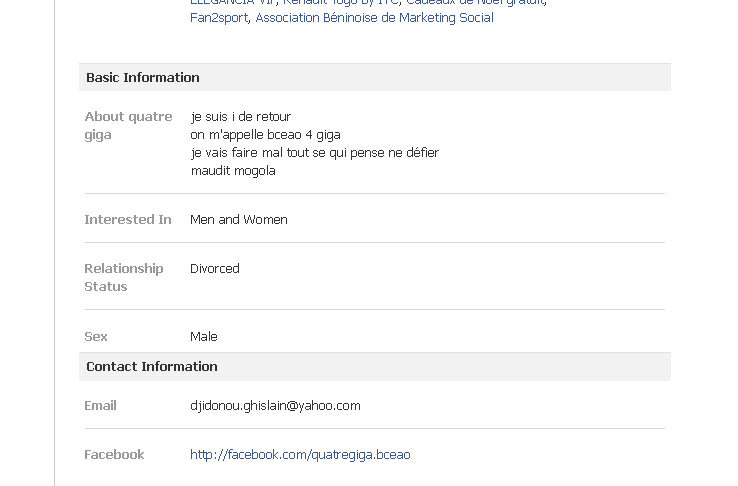Click the djidonou.ghislain@yahoo.com email address
The height and width of the screenshot is (486, 738).
[x=275, y=405]
